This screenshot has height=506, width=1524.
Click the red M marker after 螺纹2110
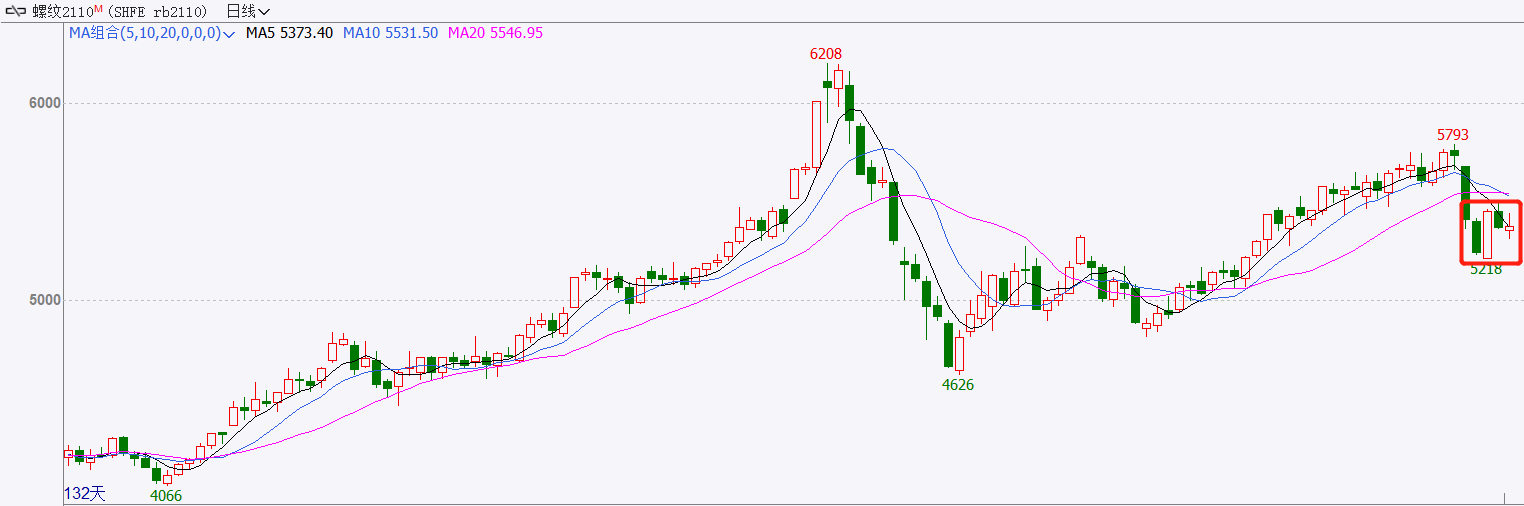(99, 9)
